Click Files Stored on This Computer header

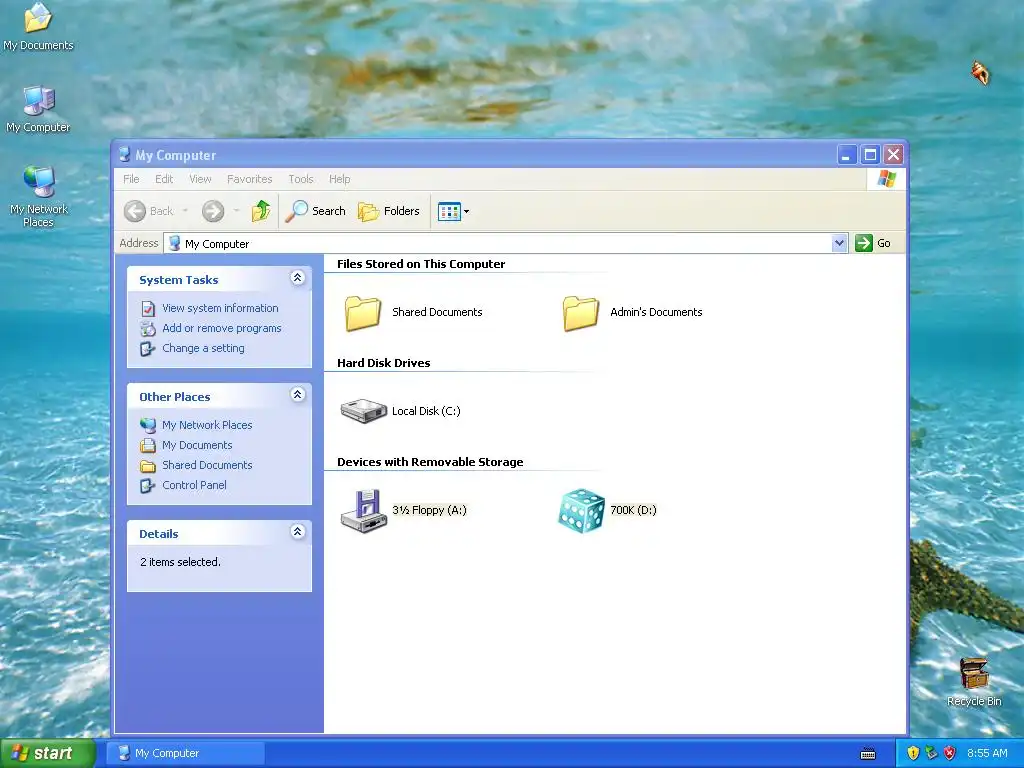pos(421,264)
